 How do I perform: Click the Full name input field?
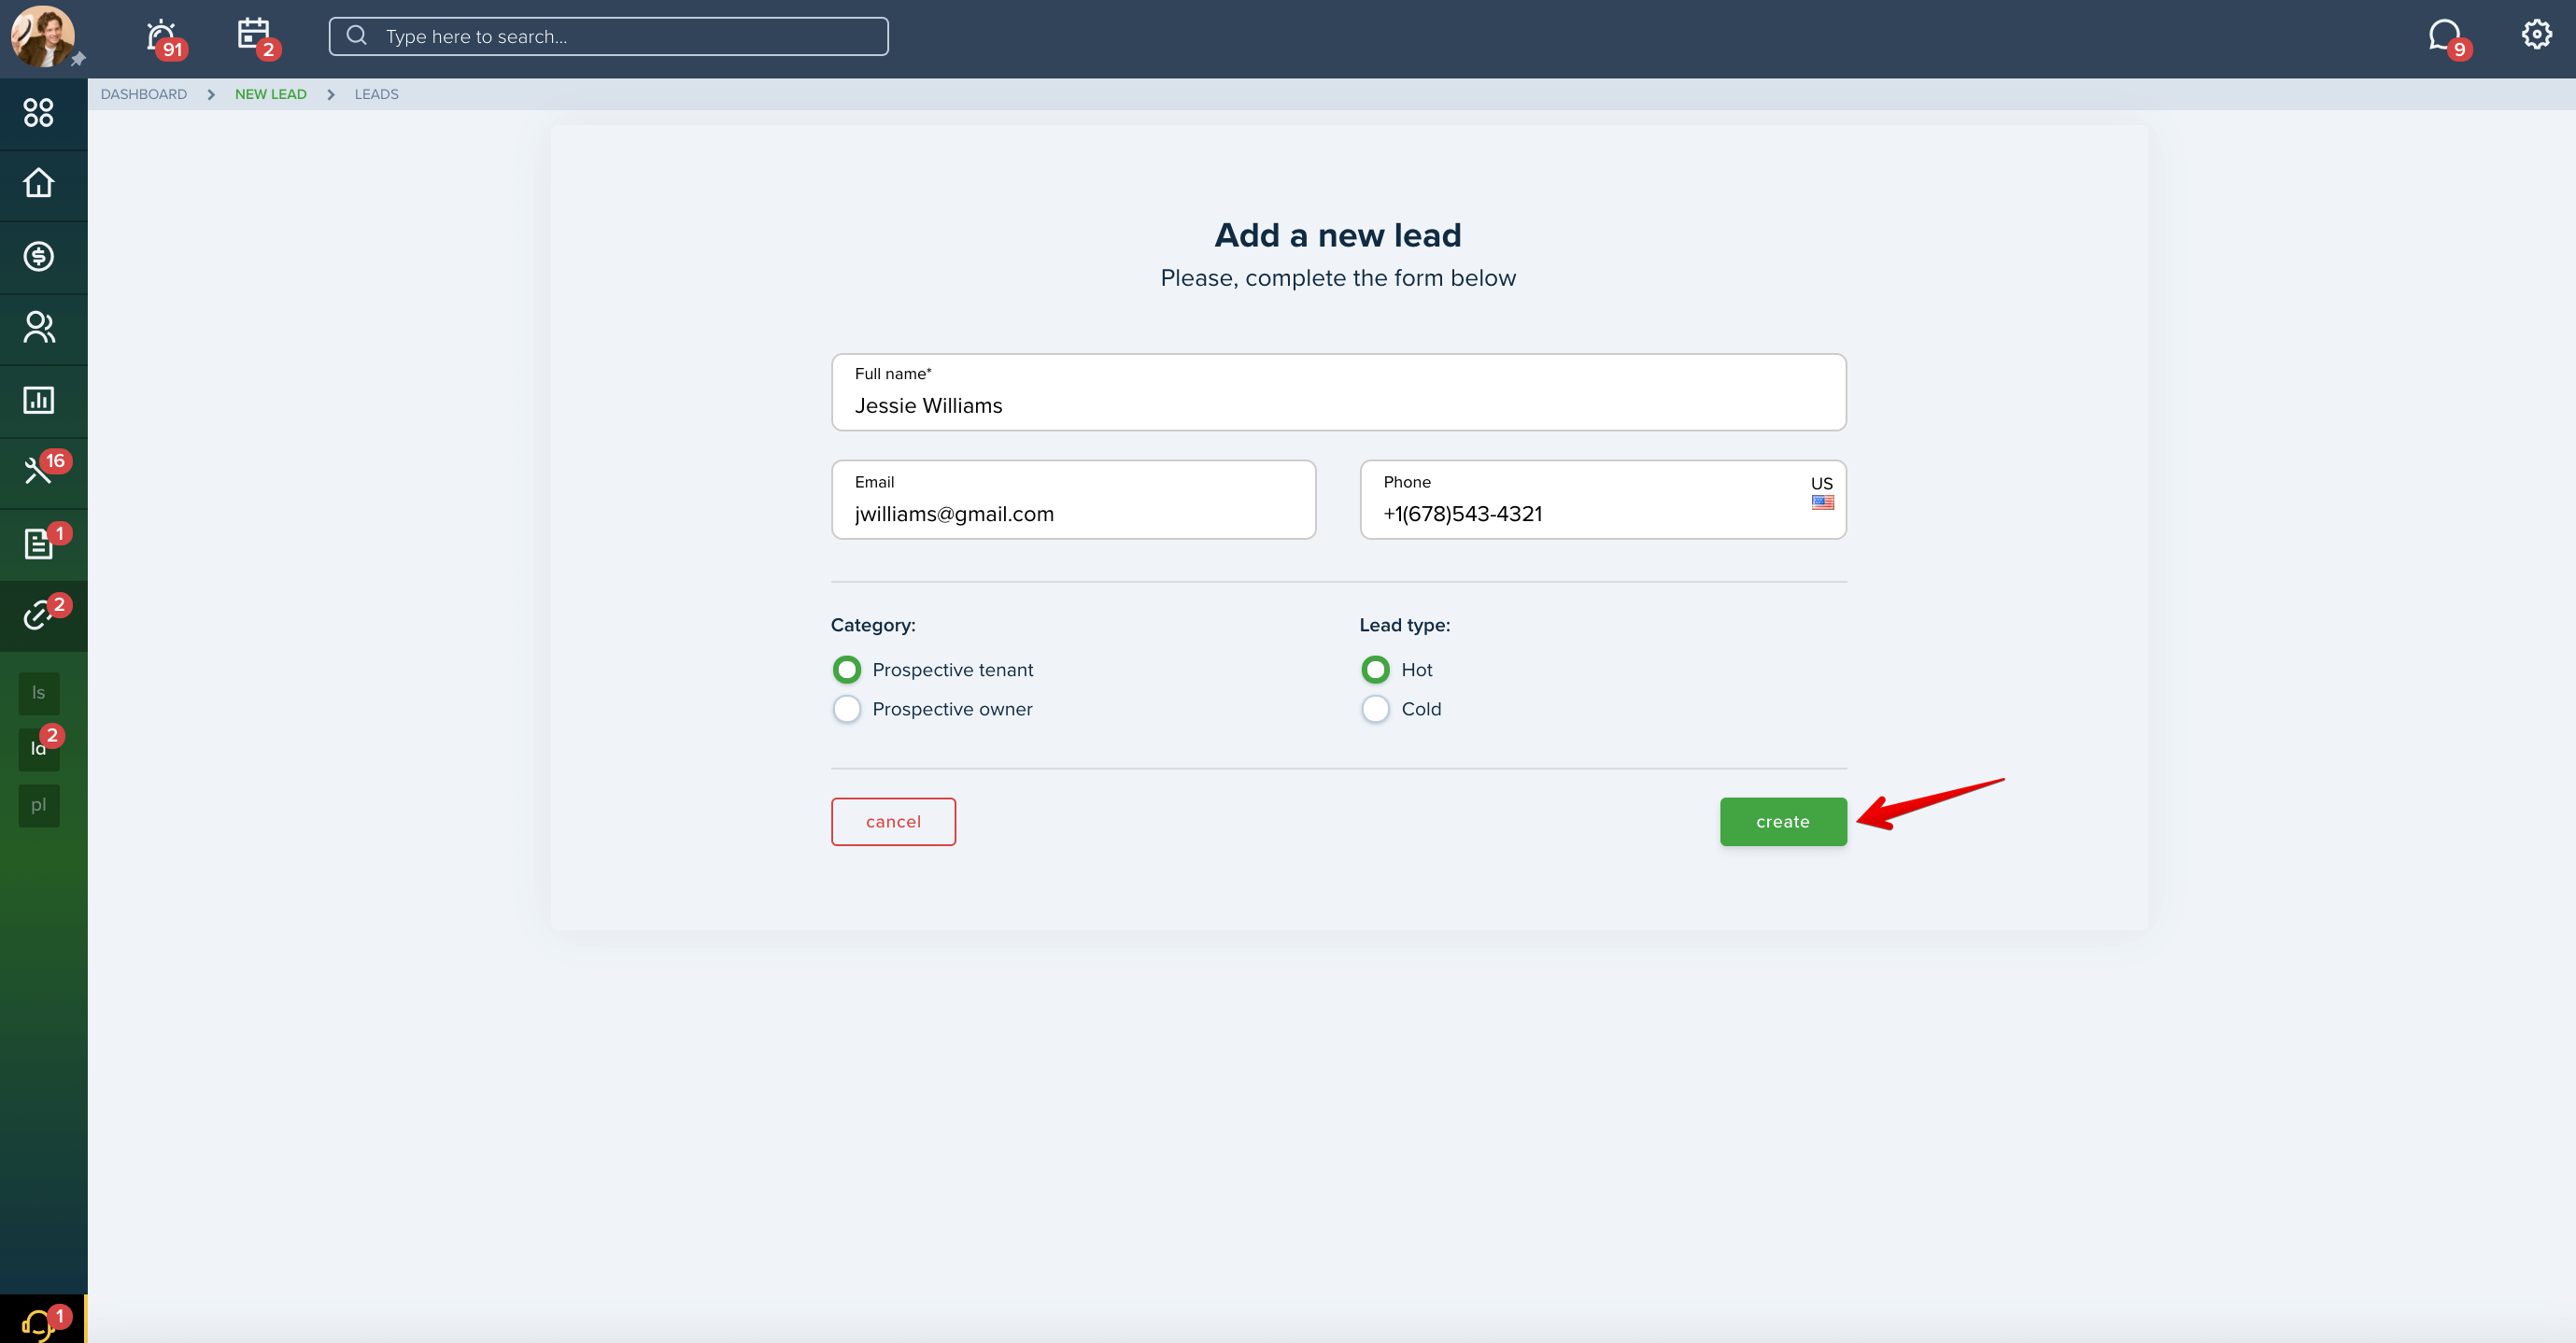[x=1338, y=392]
